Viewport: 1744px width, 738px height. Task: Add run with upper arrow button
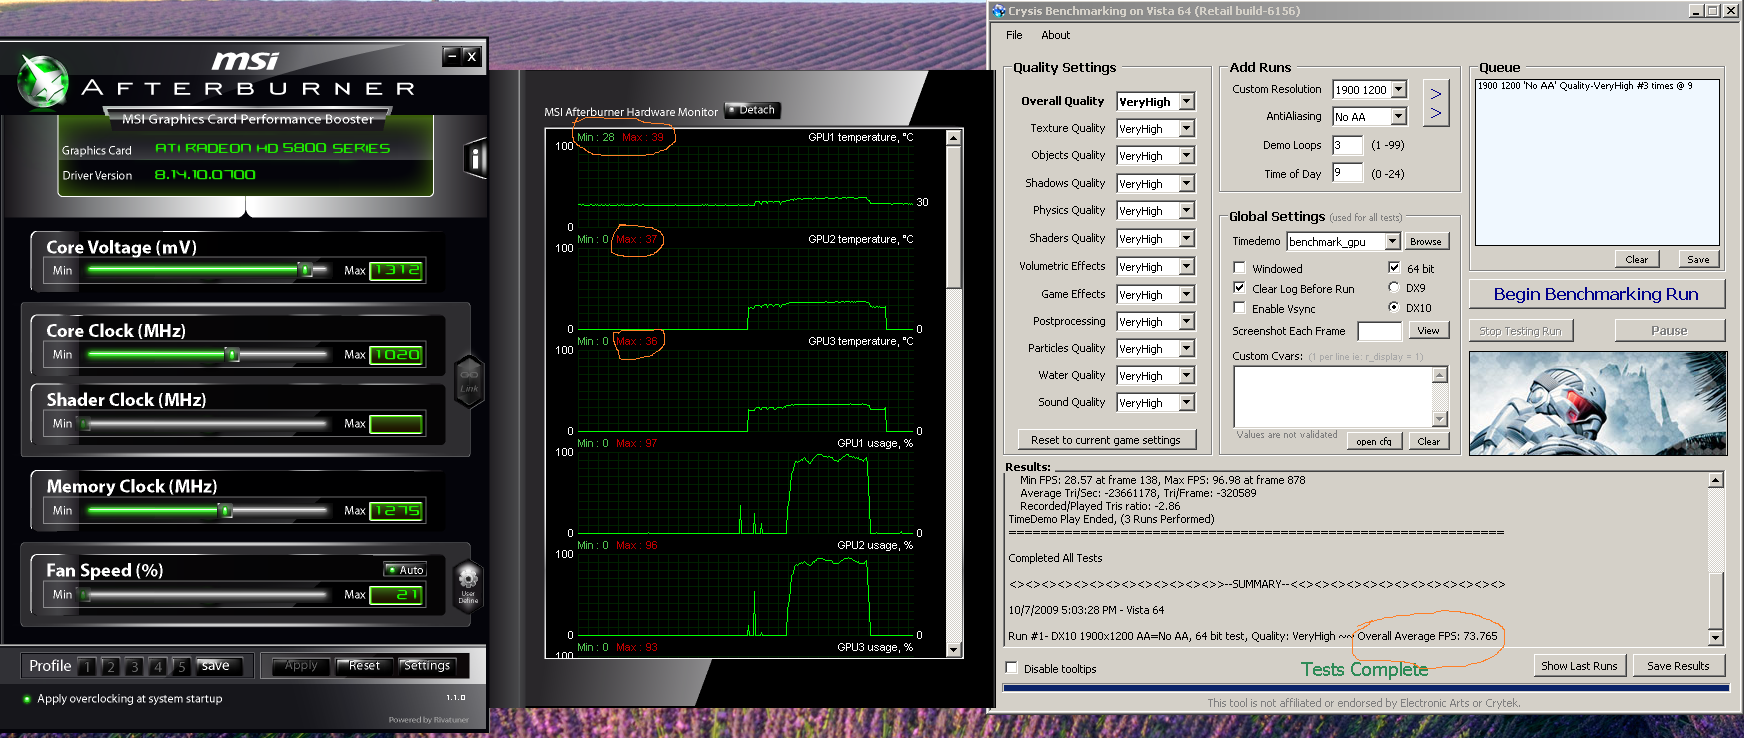(1435, 94)
